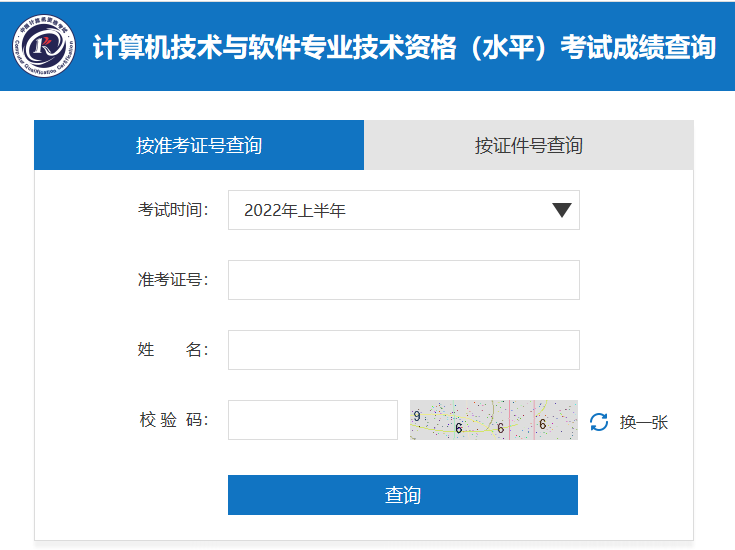This screenshot has height=550, width=735.
Task: Click the 换一张 link
Action: pos(643,422)
